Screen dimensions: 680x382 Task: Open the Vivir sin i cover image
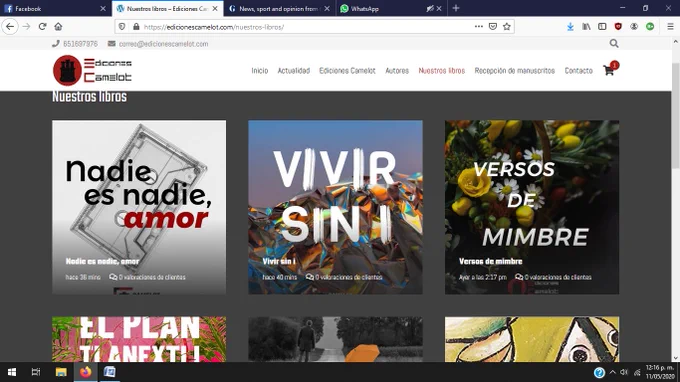pyautogui.click(x=335, y=207)
